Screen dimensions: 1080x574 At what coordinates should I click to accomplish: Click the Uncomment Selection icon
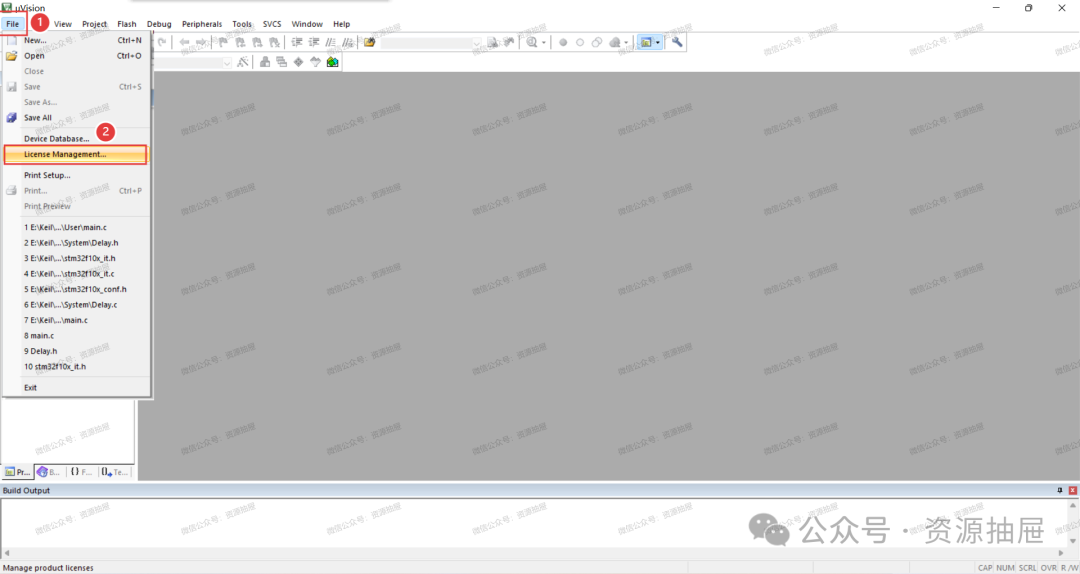pos(348,43)
